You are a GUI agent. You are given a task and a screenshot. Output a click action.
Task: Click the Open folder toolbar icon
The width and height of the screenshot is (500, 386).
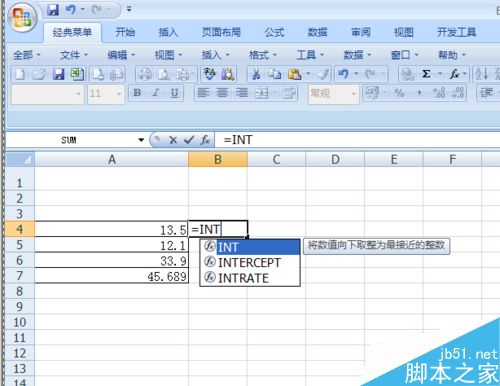[x=39, y=74]
